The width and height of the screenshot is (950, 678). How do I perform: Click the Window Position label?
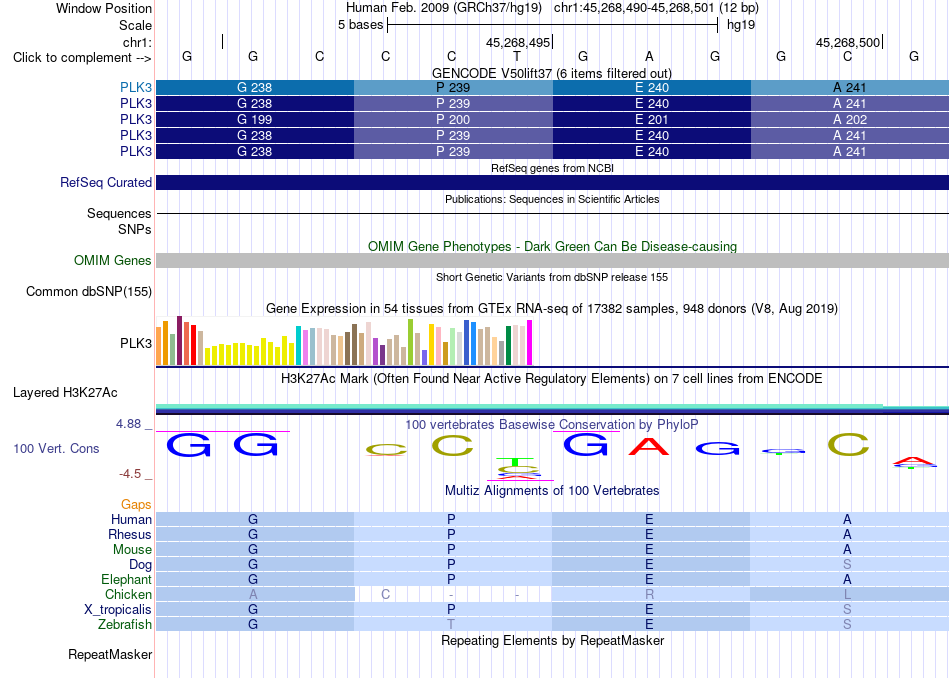click(x=104, y=8)
